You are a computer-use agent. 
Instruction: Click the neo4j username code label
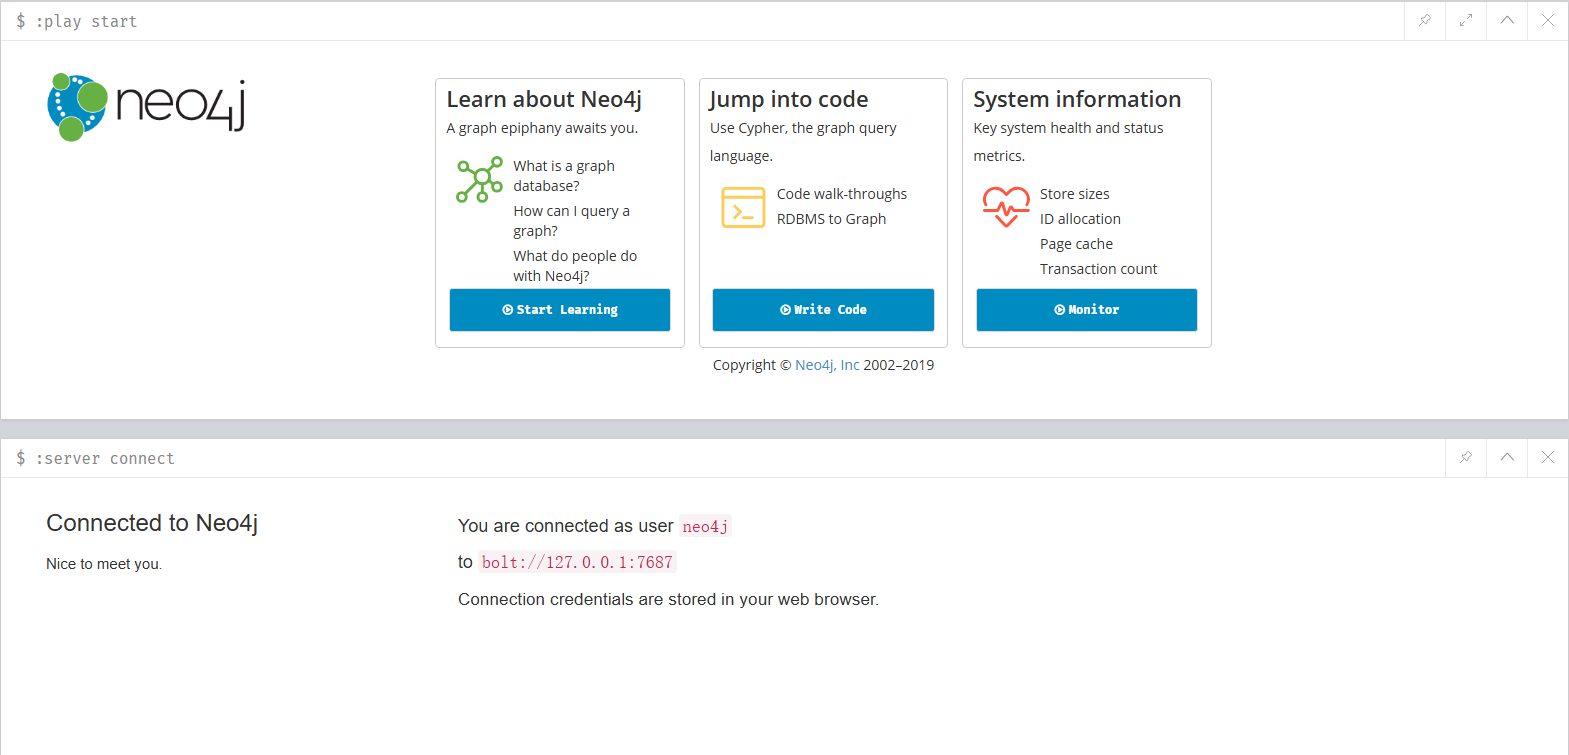coord(705,526)
